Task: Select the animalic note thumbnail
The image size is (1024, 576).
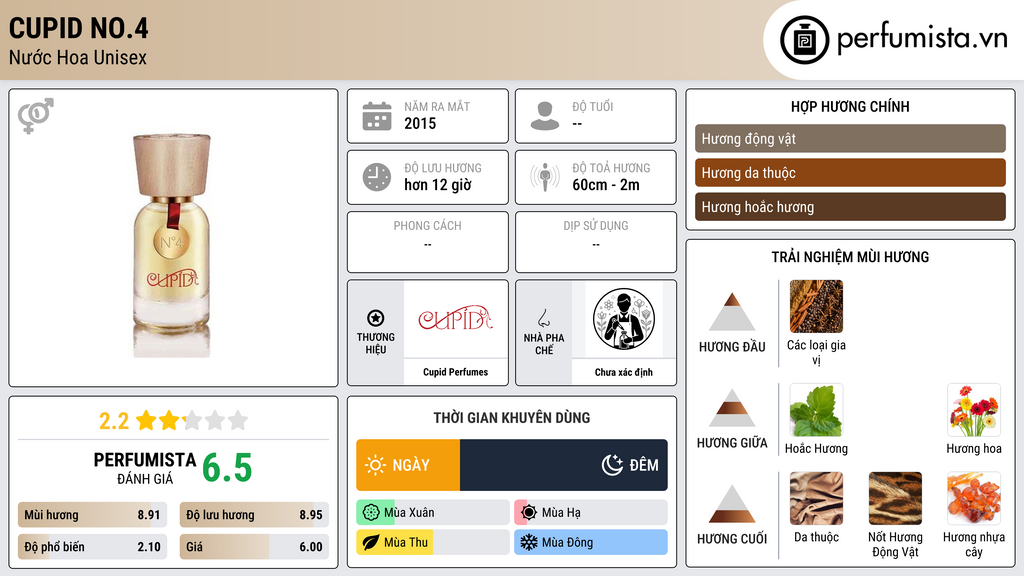Action: [895, 498]
